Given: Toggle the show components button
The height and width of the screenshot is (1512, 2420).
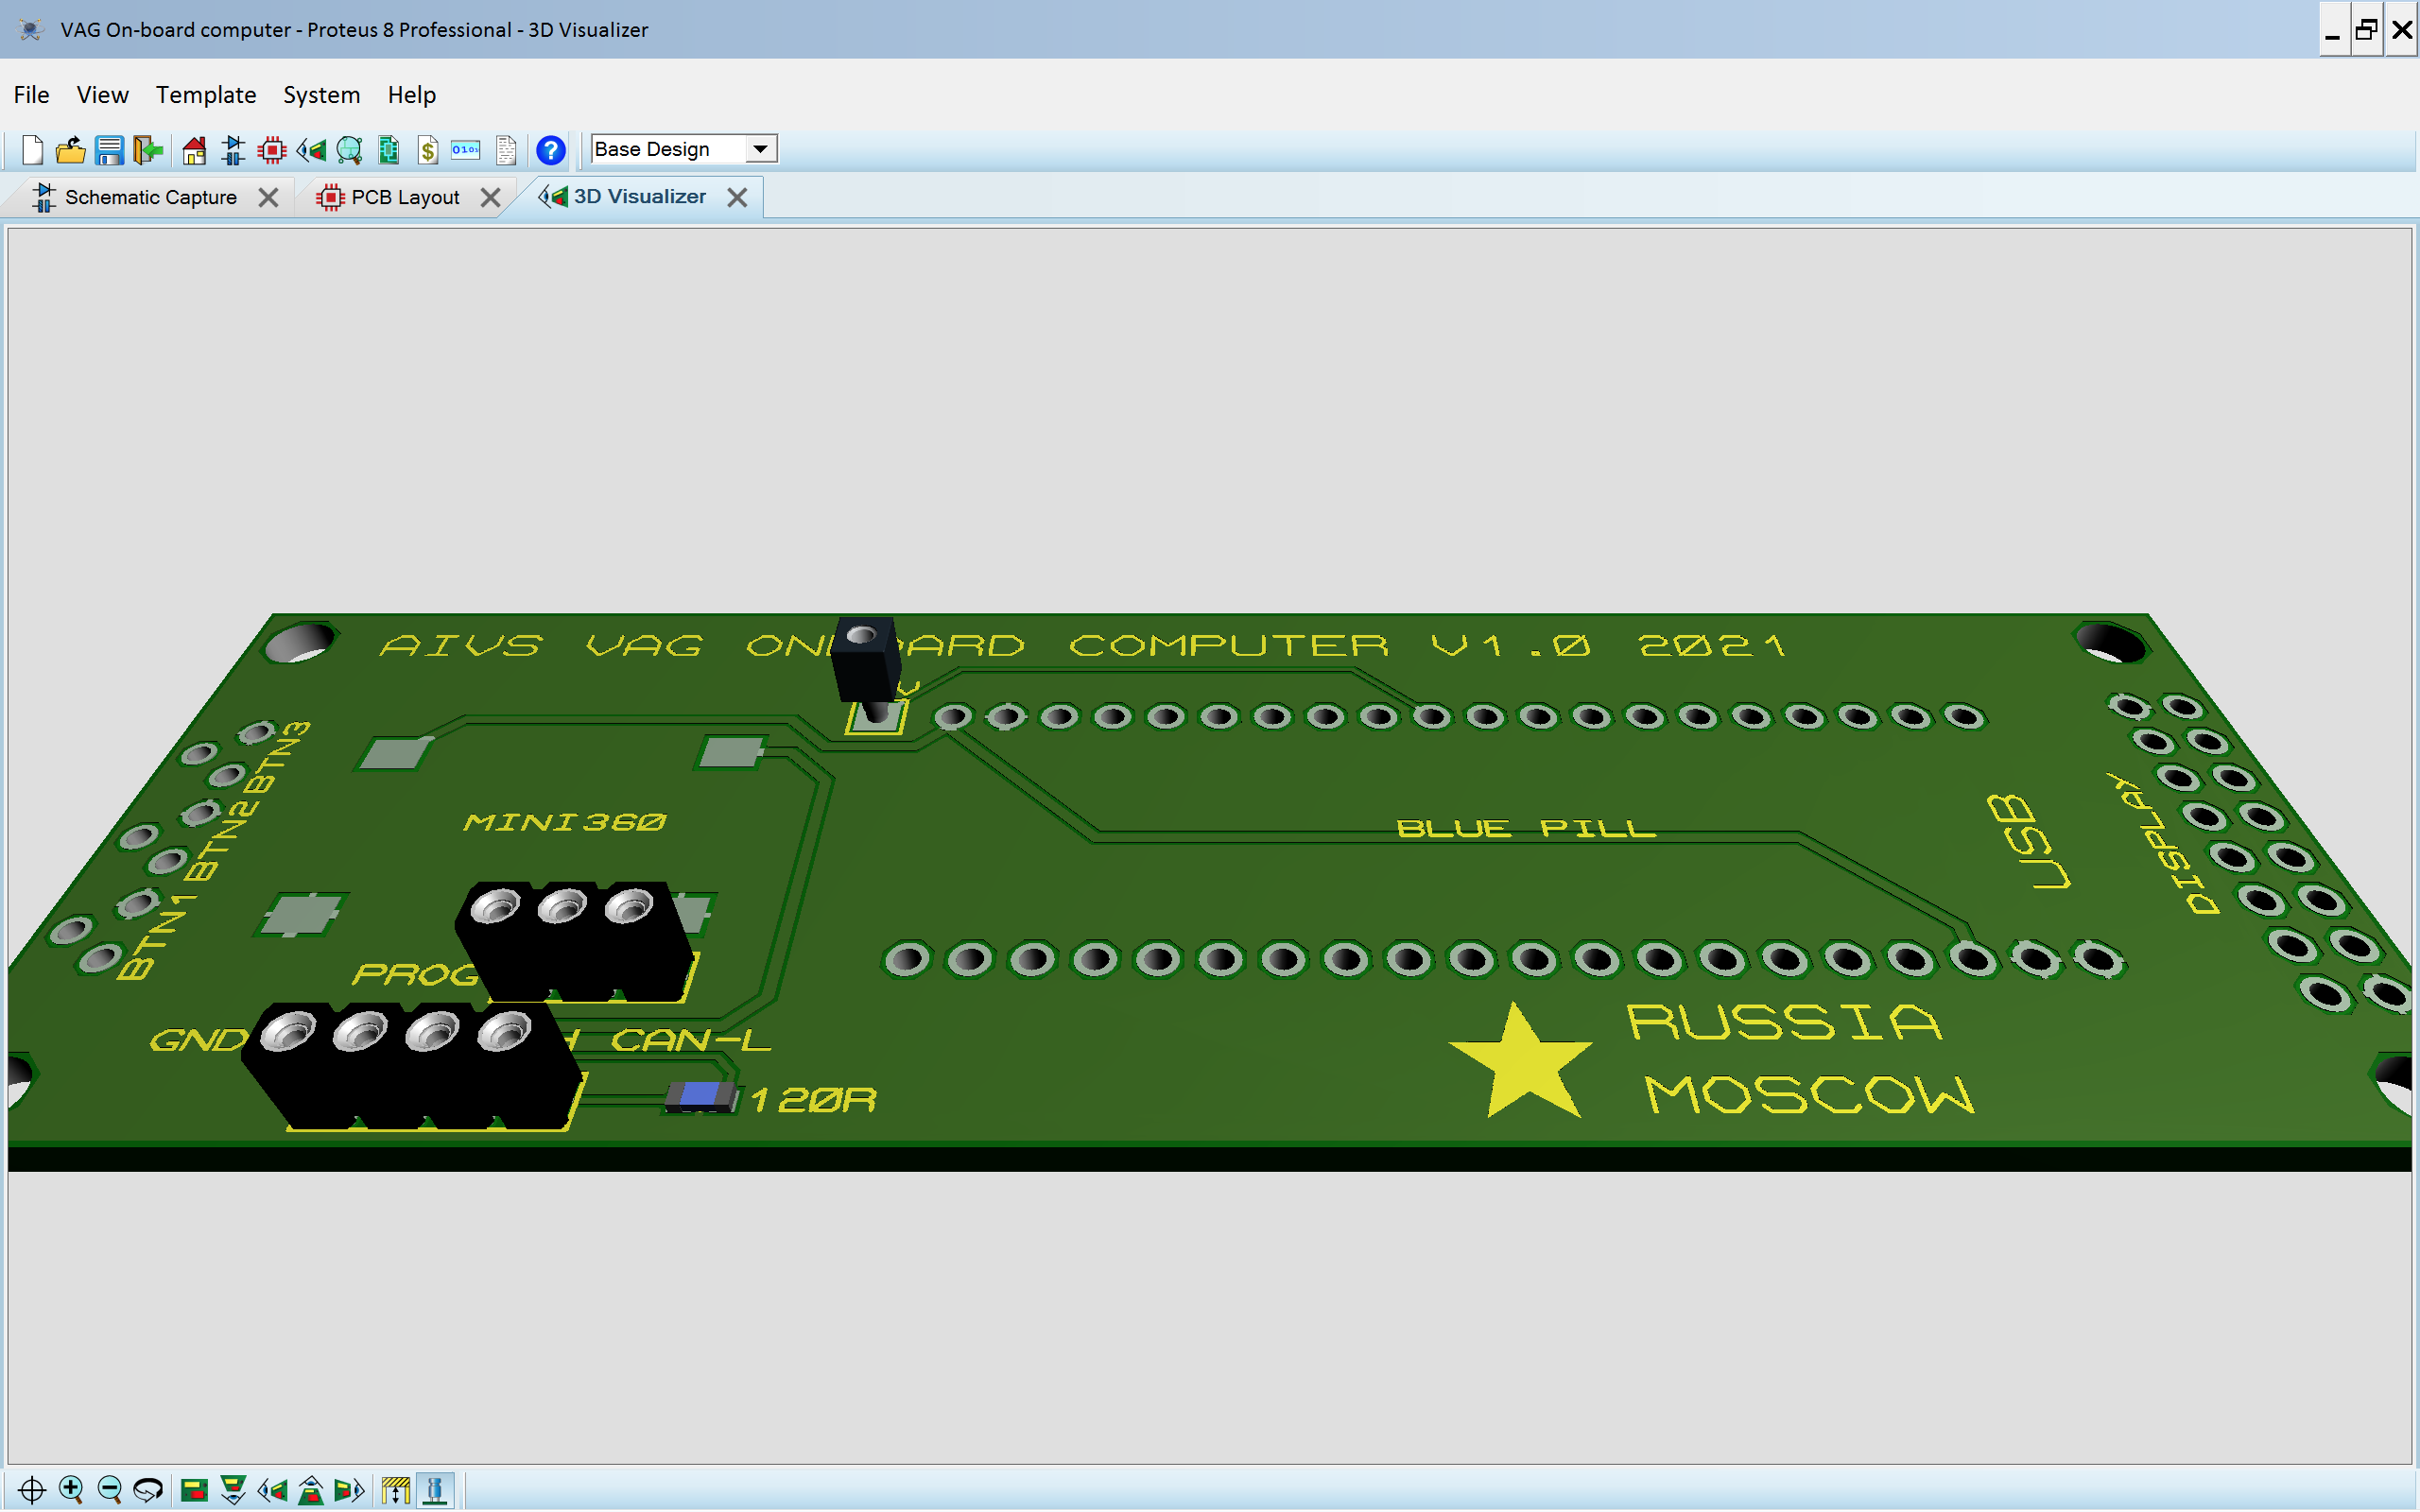Looking at the screenshot, I should point(435,1490).
